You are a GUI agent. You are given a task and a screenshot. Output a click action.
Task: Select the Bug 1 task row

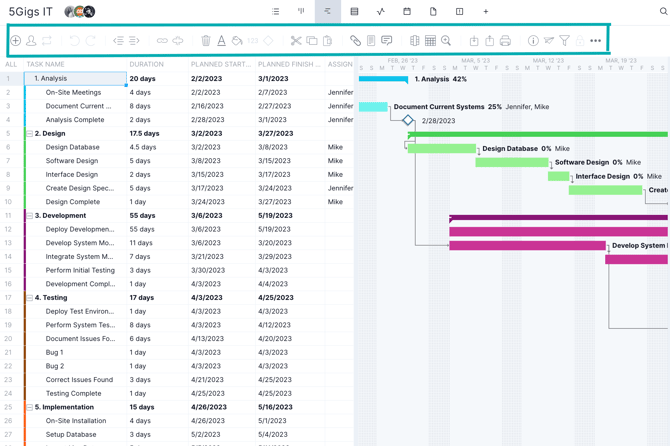point(177,352)
